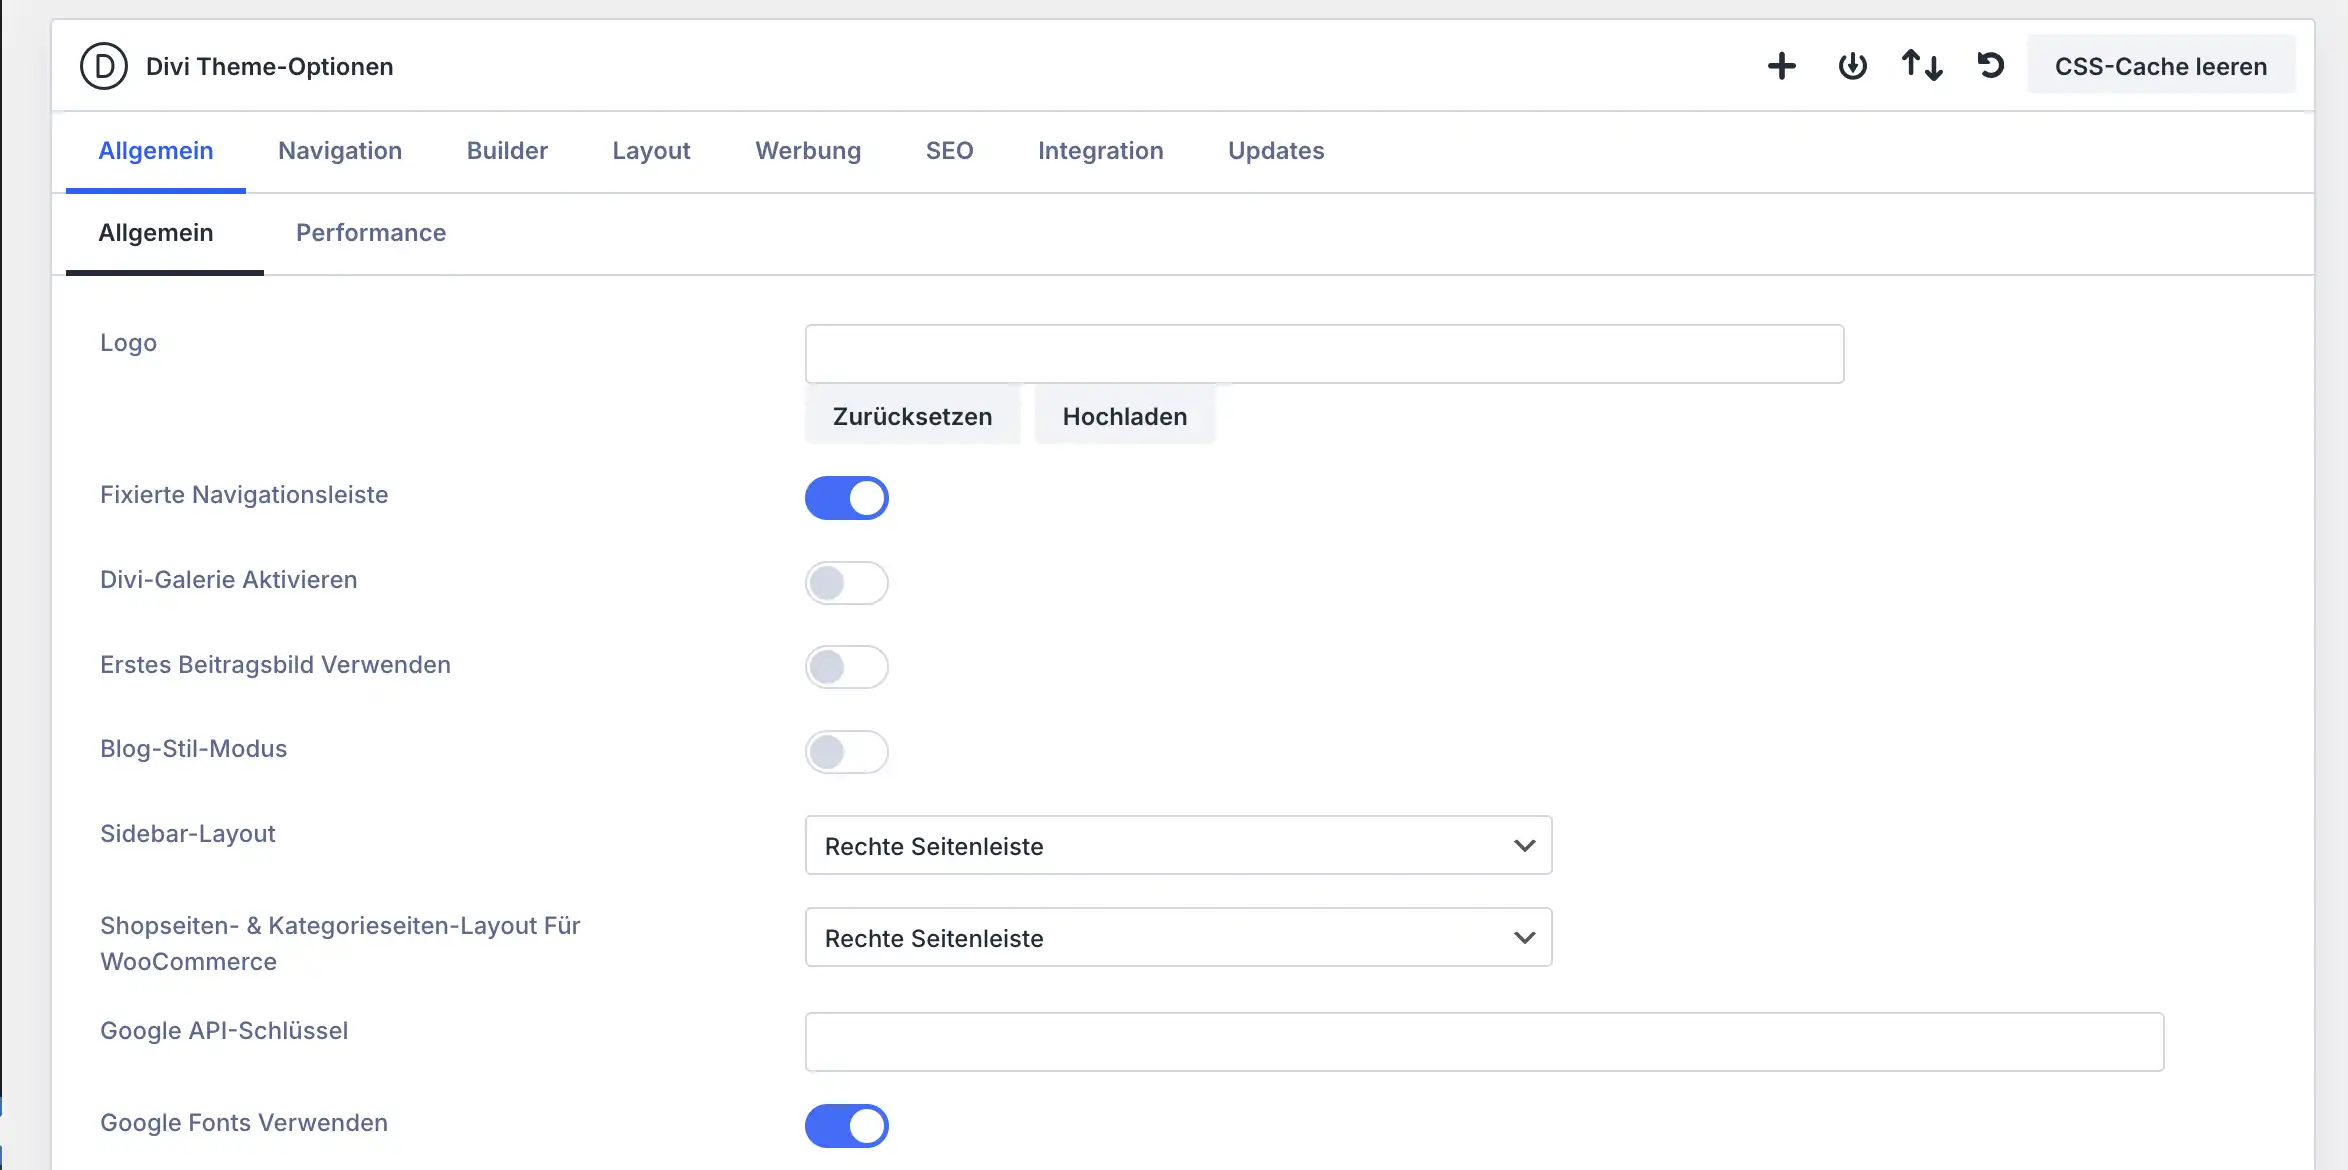2348x1170 pixels.
Task: Turn on Erstes Beitragsbild Verwenden
Action: click(x=846, y=667)
